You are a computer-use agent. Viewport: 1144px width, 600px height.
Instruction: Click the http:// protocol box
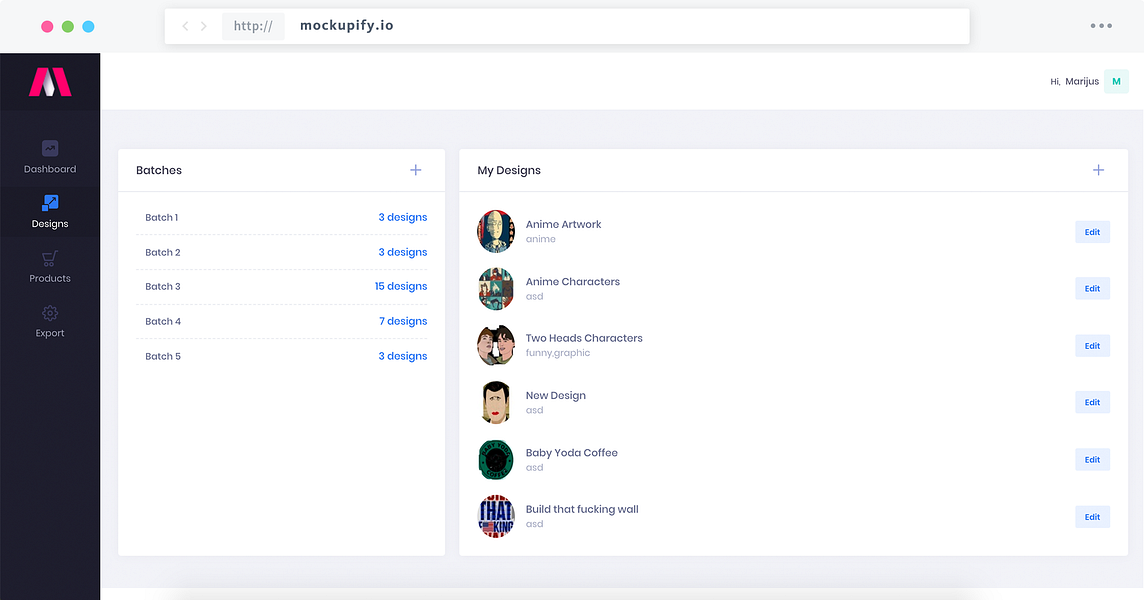click(x=253, y=26)
